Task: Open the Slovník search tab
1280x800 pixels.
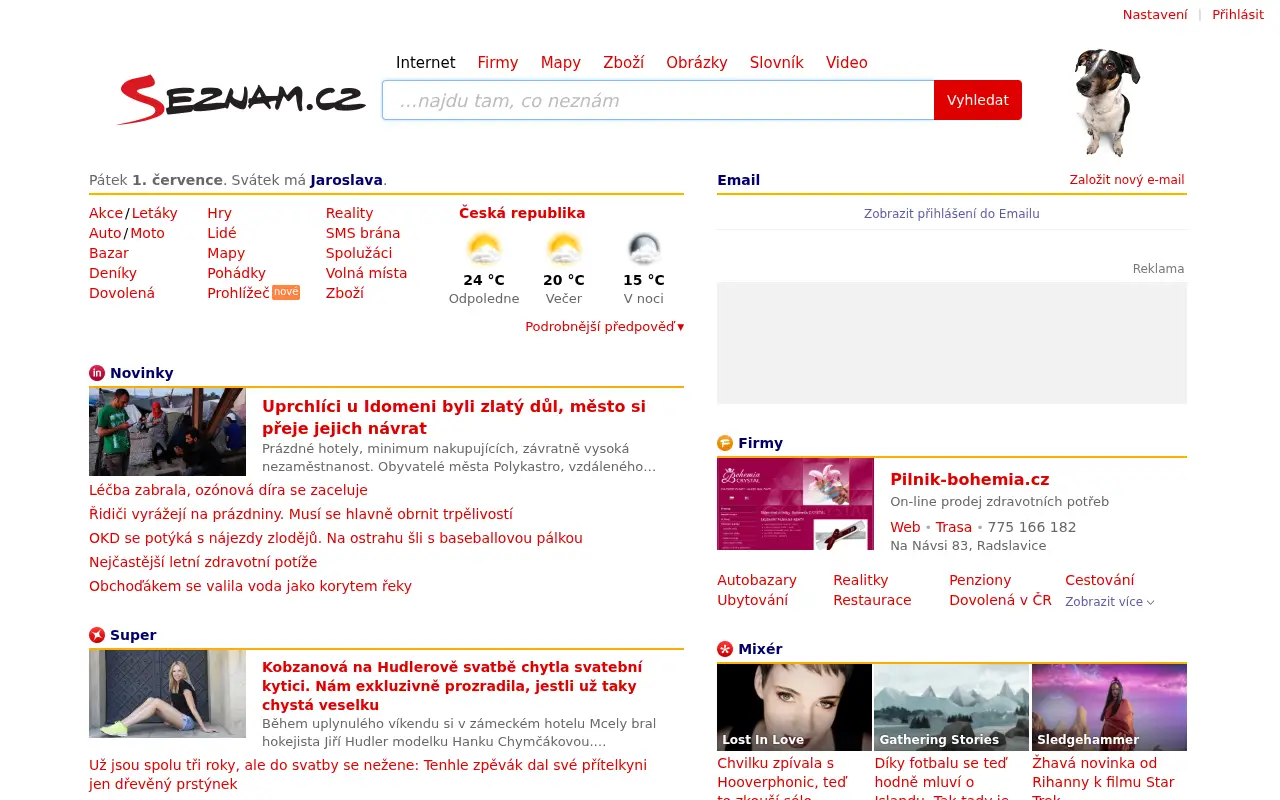Action: 777,62
